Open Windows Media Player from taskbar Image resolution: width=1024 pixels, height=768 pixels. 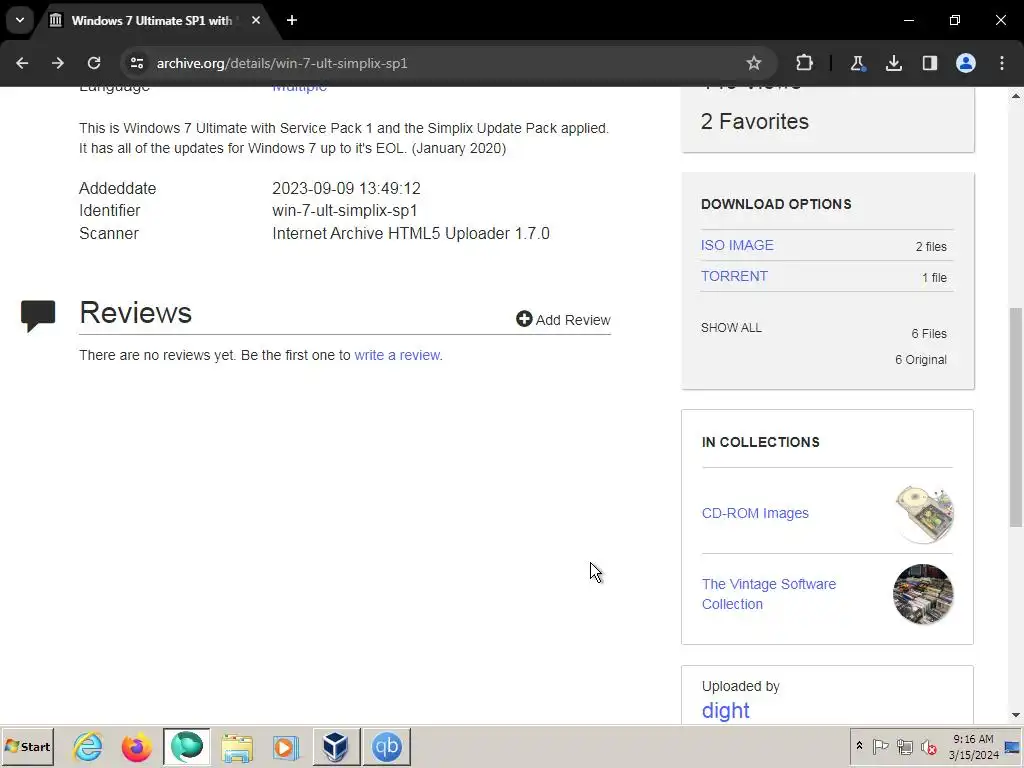tap(285, 747)
